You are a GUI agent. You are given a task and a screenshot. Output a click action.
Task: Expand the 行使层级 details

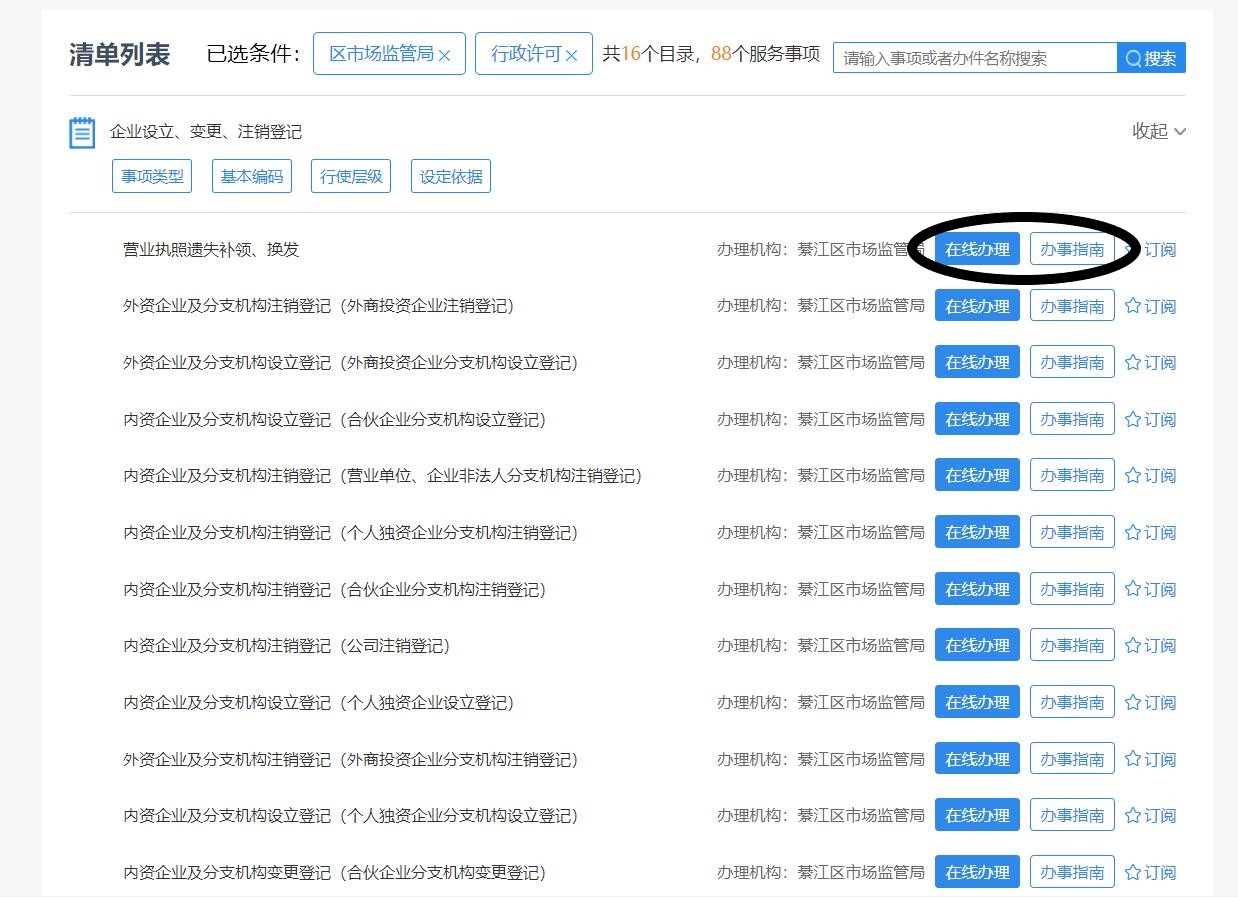coord(350,177)
